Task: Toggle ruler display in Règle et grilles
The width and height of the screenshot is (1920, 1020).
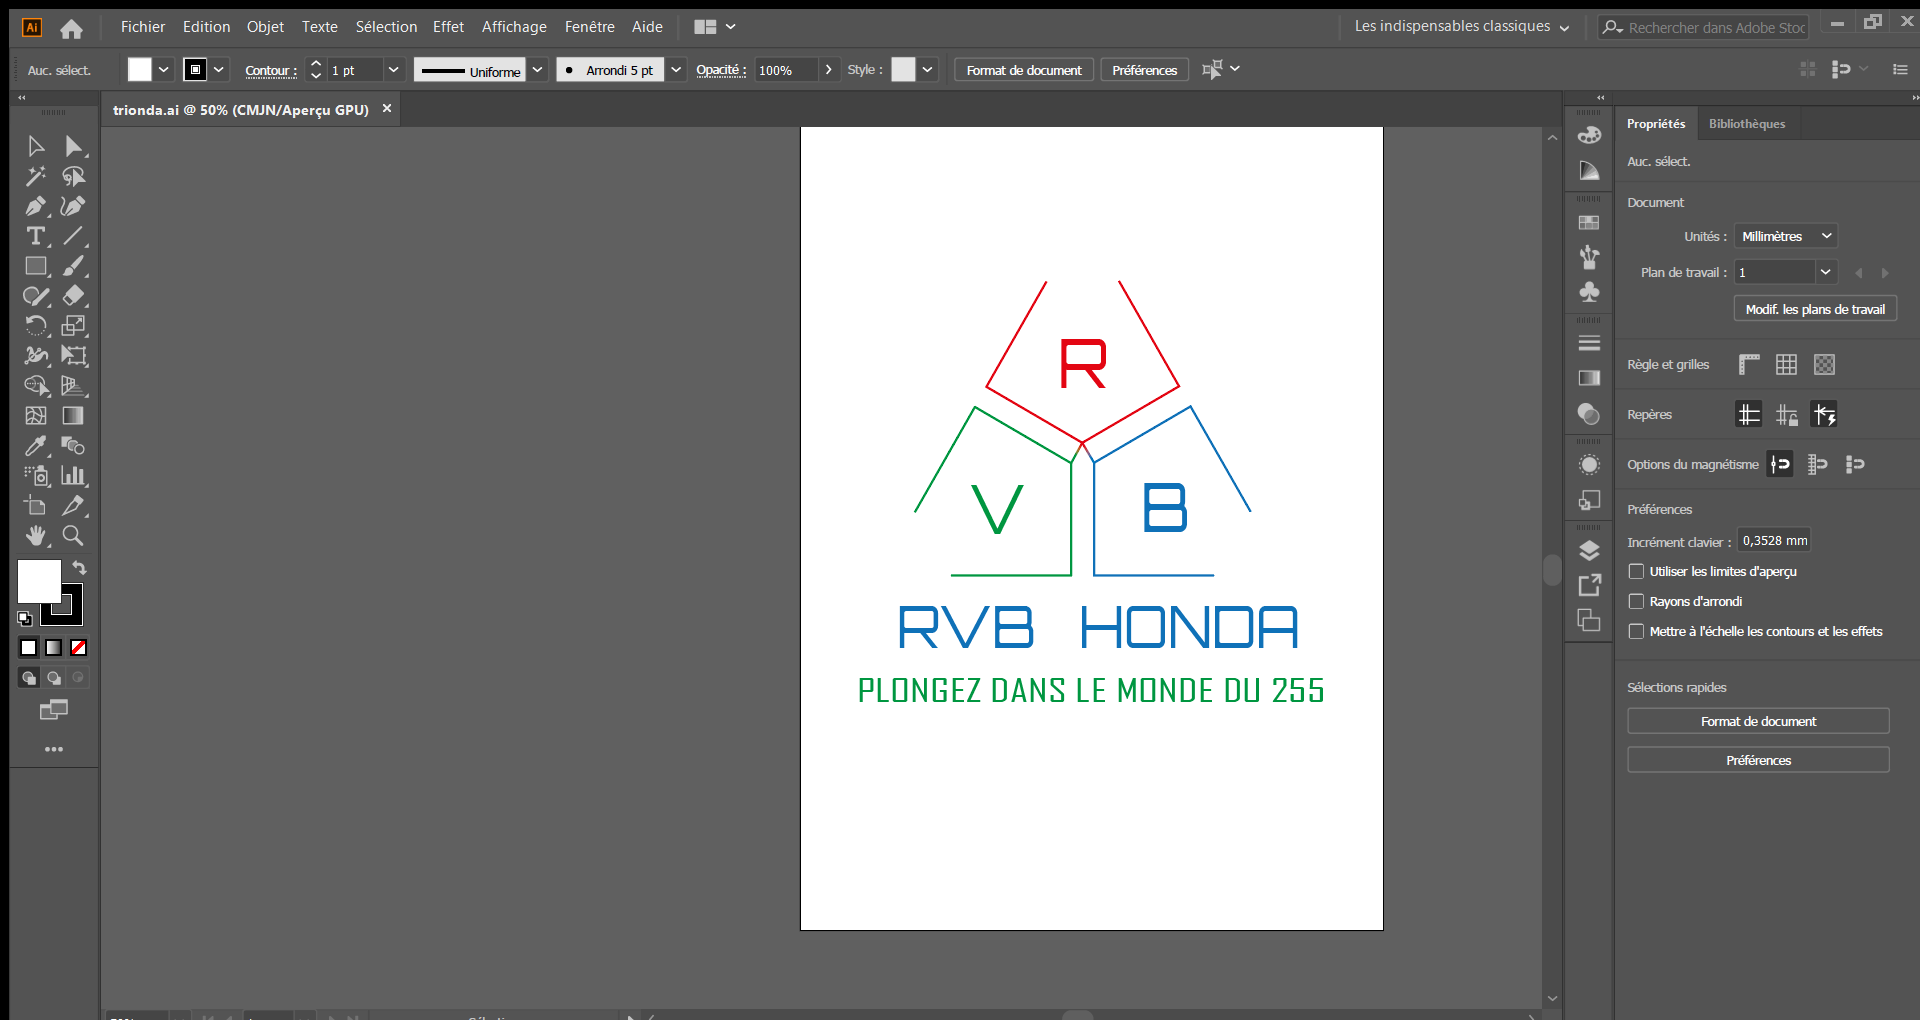Action: pos(1749,365)
